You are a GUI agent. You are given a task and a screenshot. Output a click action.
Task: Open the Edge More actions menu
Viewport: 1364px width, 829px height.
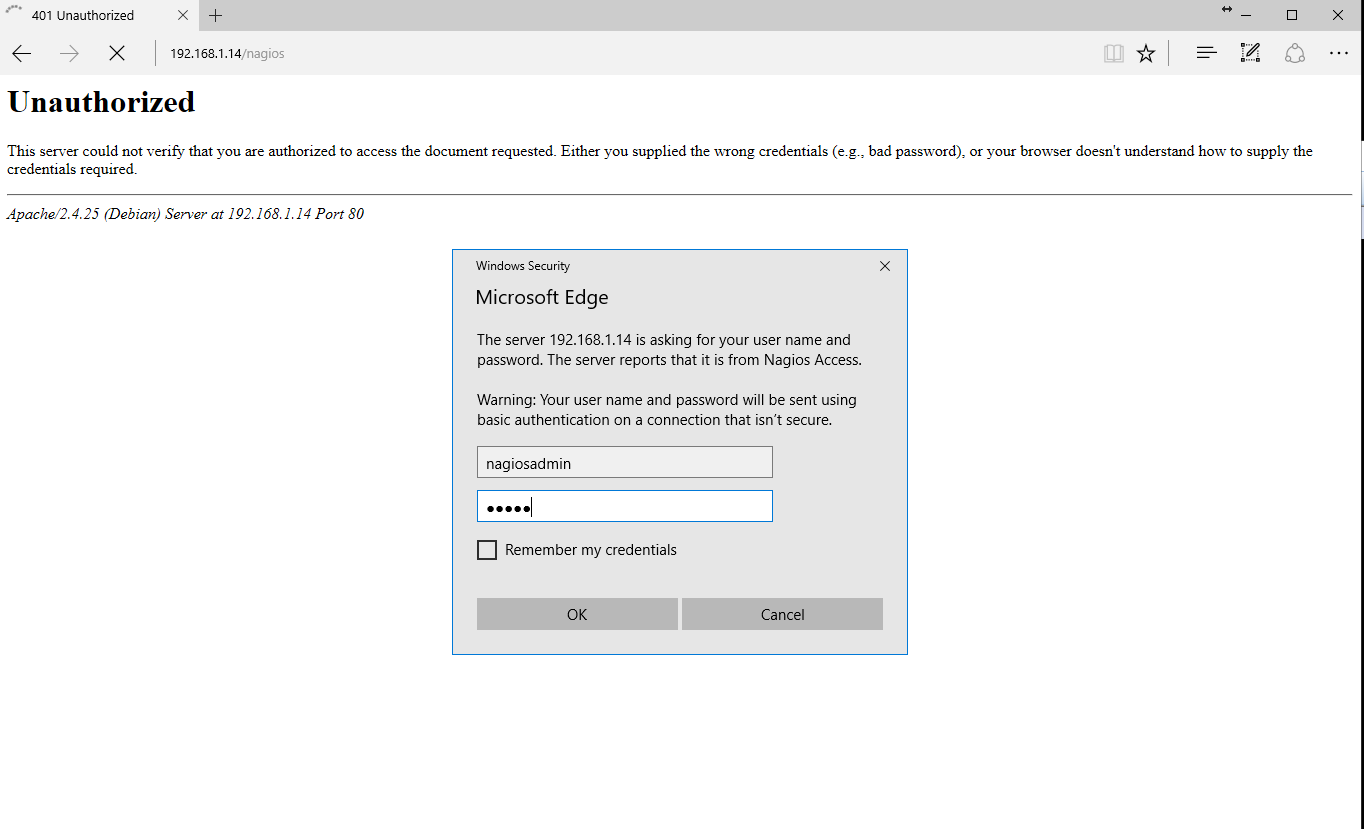click(x=1339, y=54)
